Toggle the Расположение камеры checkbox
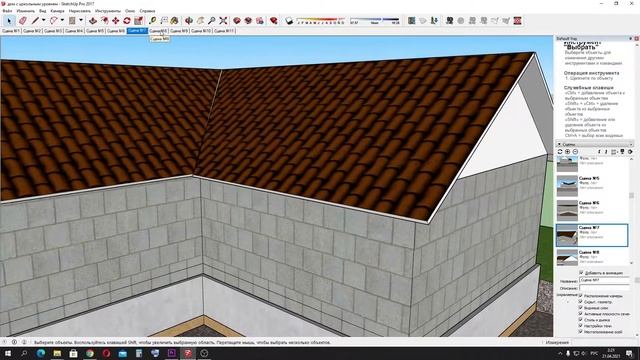 (580, 296)
